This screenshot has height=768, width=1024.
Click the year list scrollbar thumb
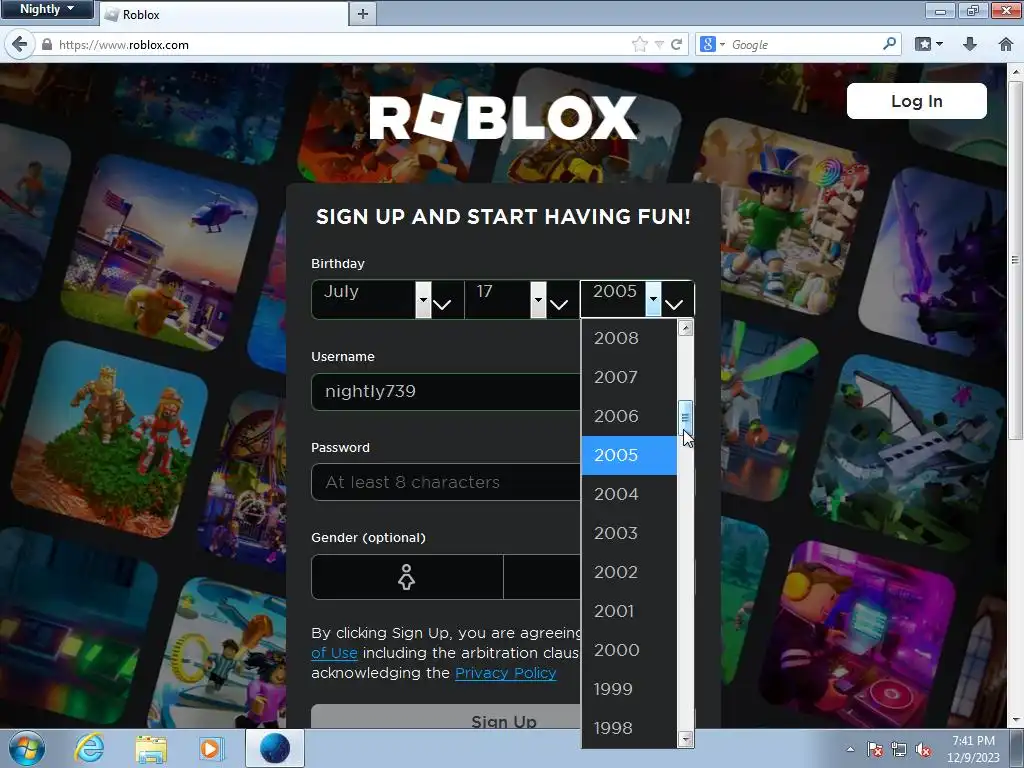(x=685, y=417)
